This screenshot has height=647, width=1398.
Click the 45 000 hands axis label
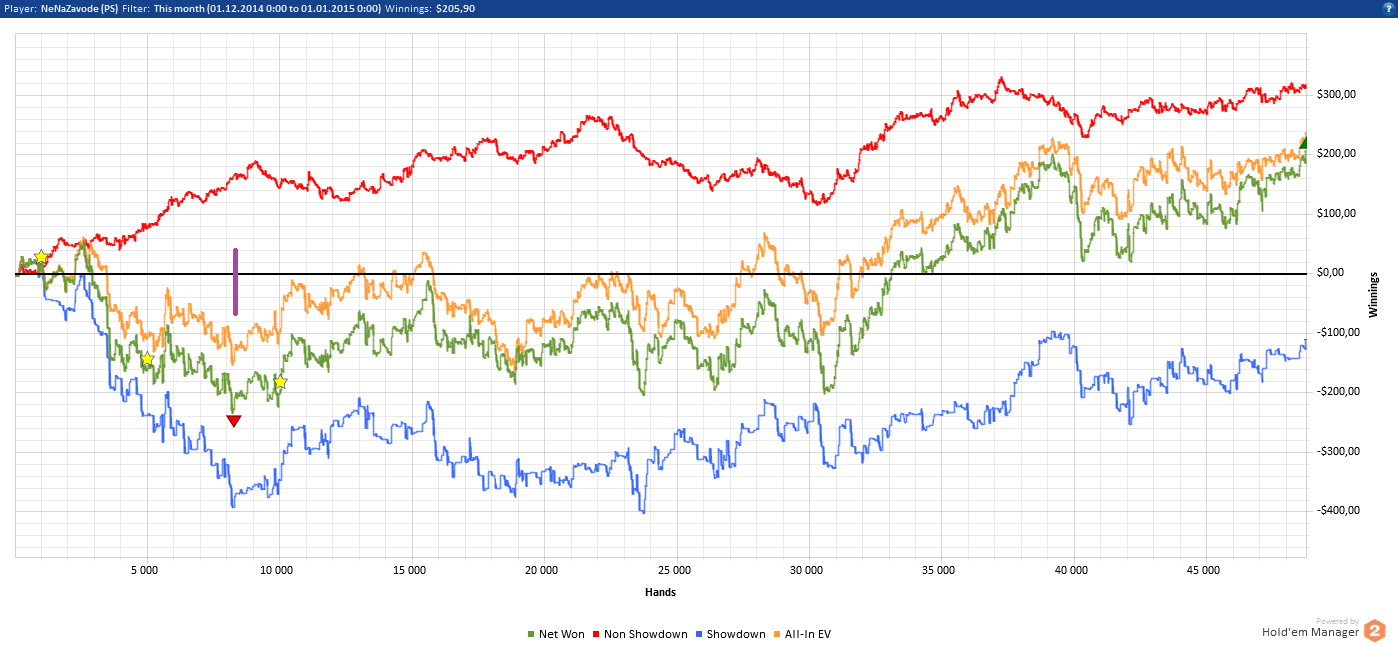[x=1203, y=571]
